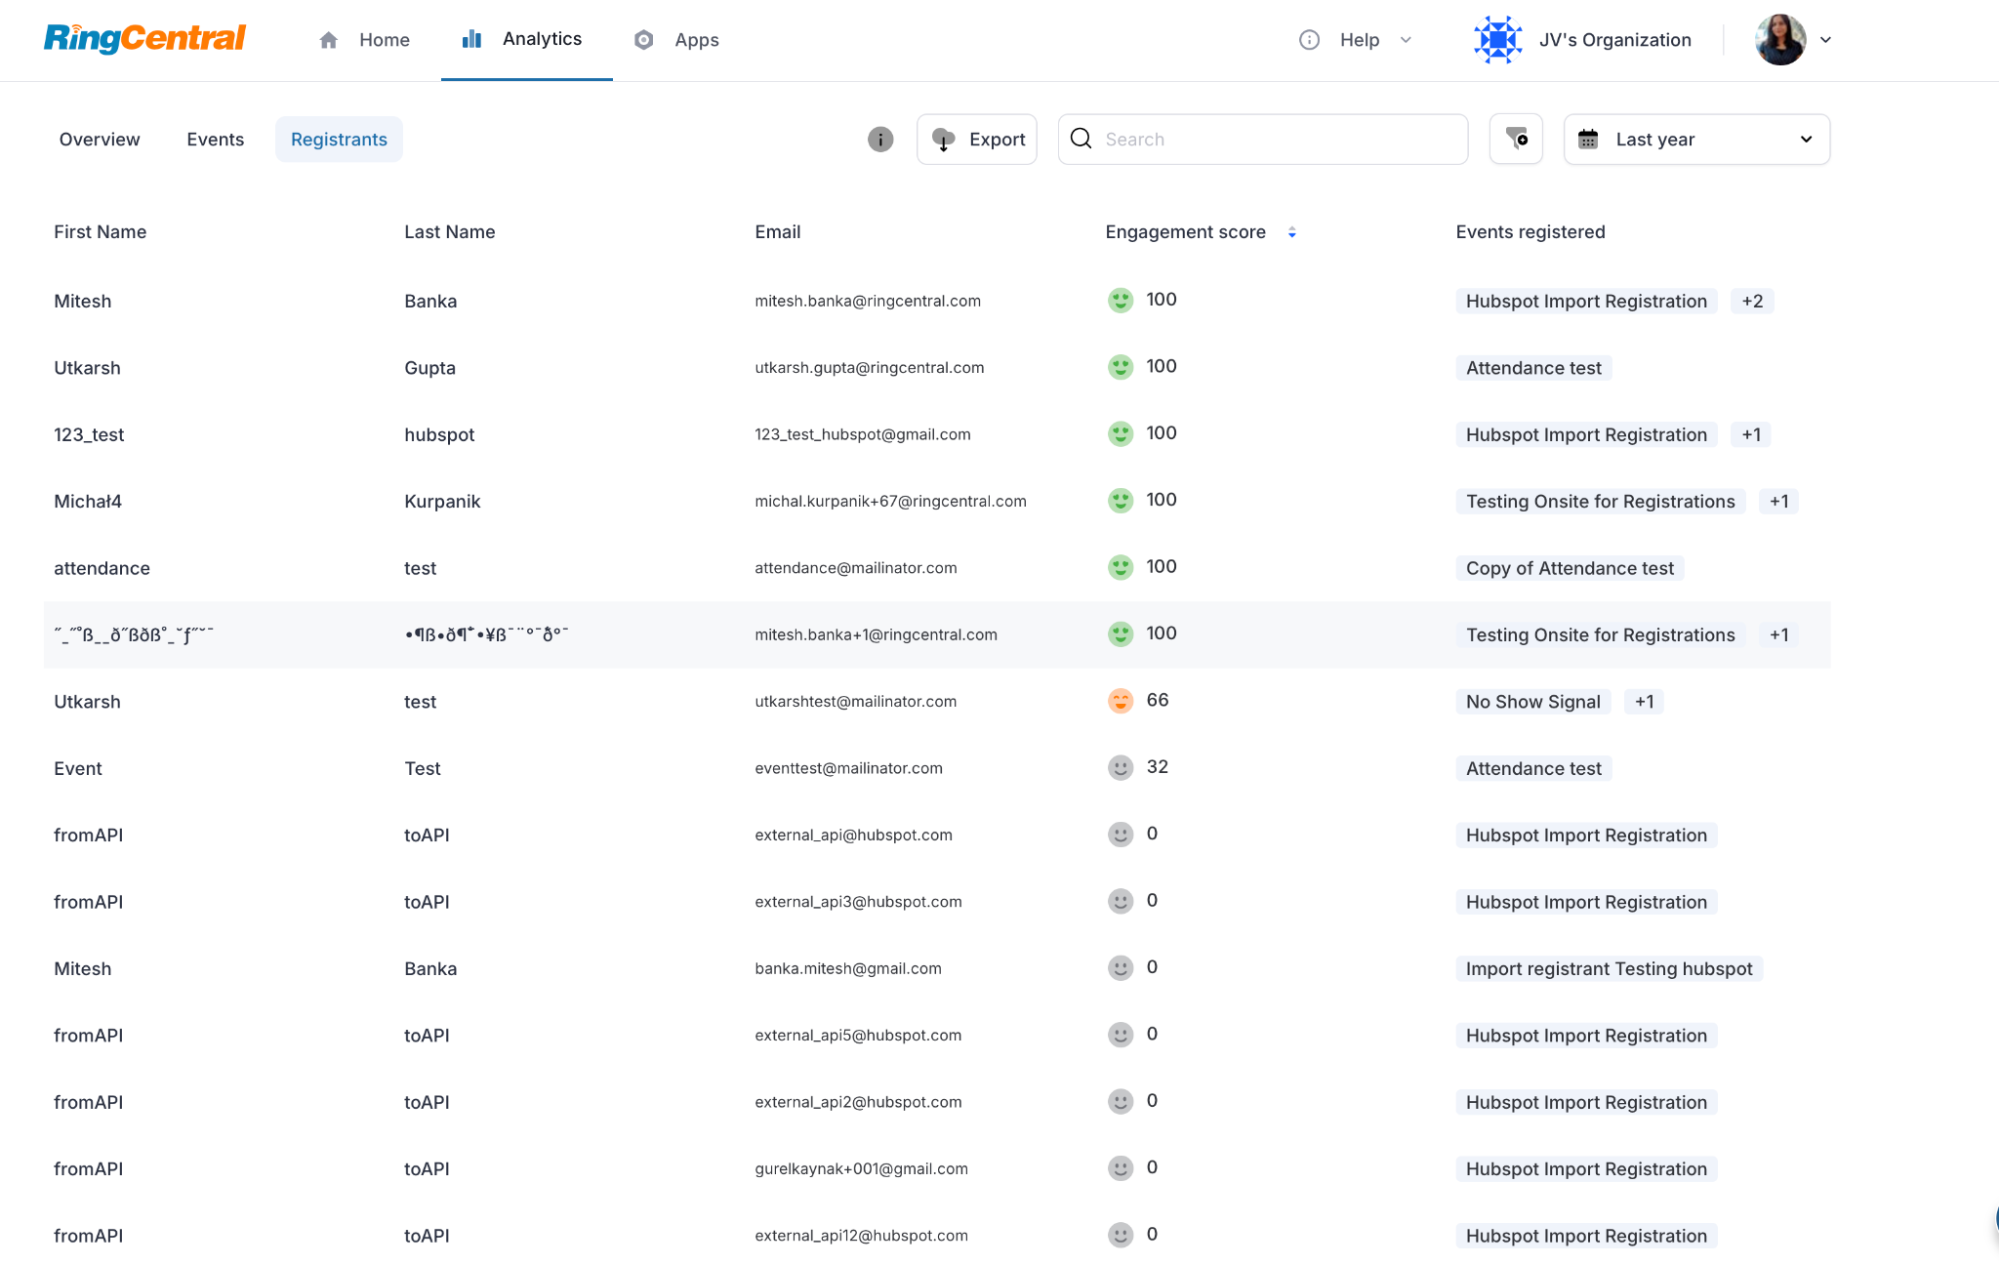The width and height of the screenshot is (1999, 1280).
Task: Click the Apps hexagon icon
Action: click(x=644, y=40)
